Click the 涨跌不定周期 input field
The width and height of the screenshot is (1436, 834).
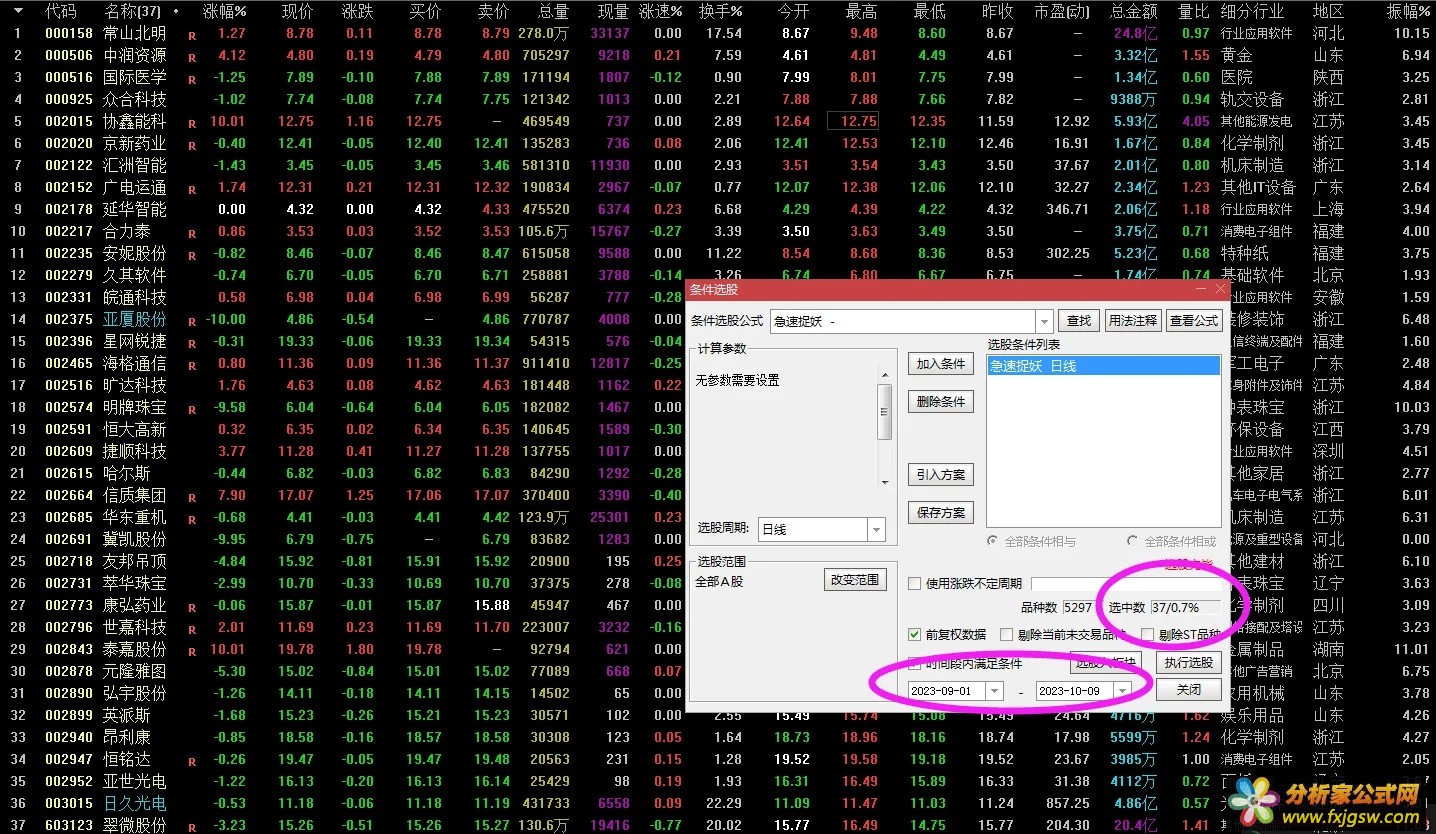1124,584
